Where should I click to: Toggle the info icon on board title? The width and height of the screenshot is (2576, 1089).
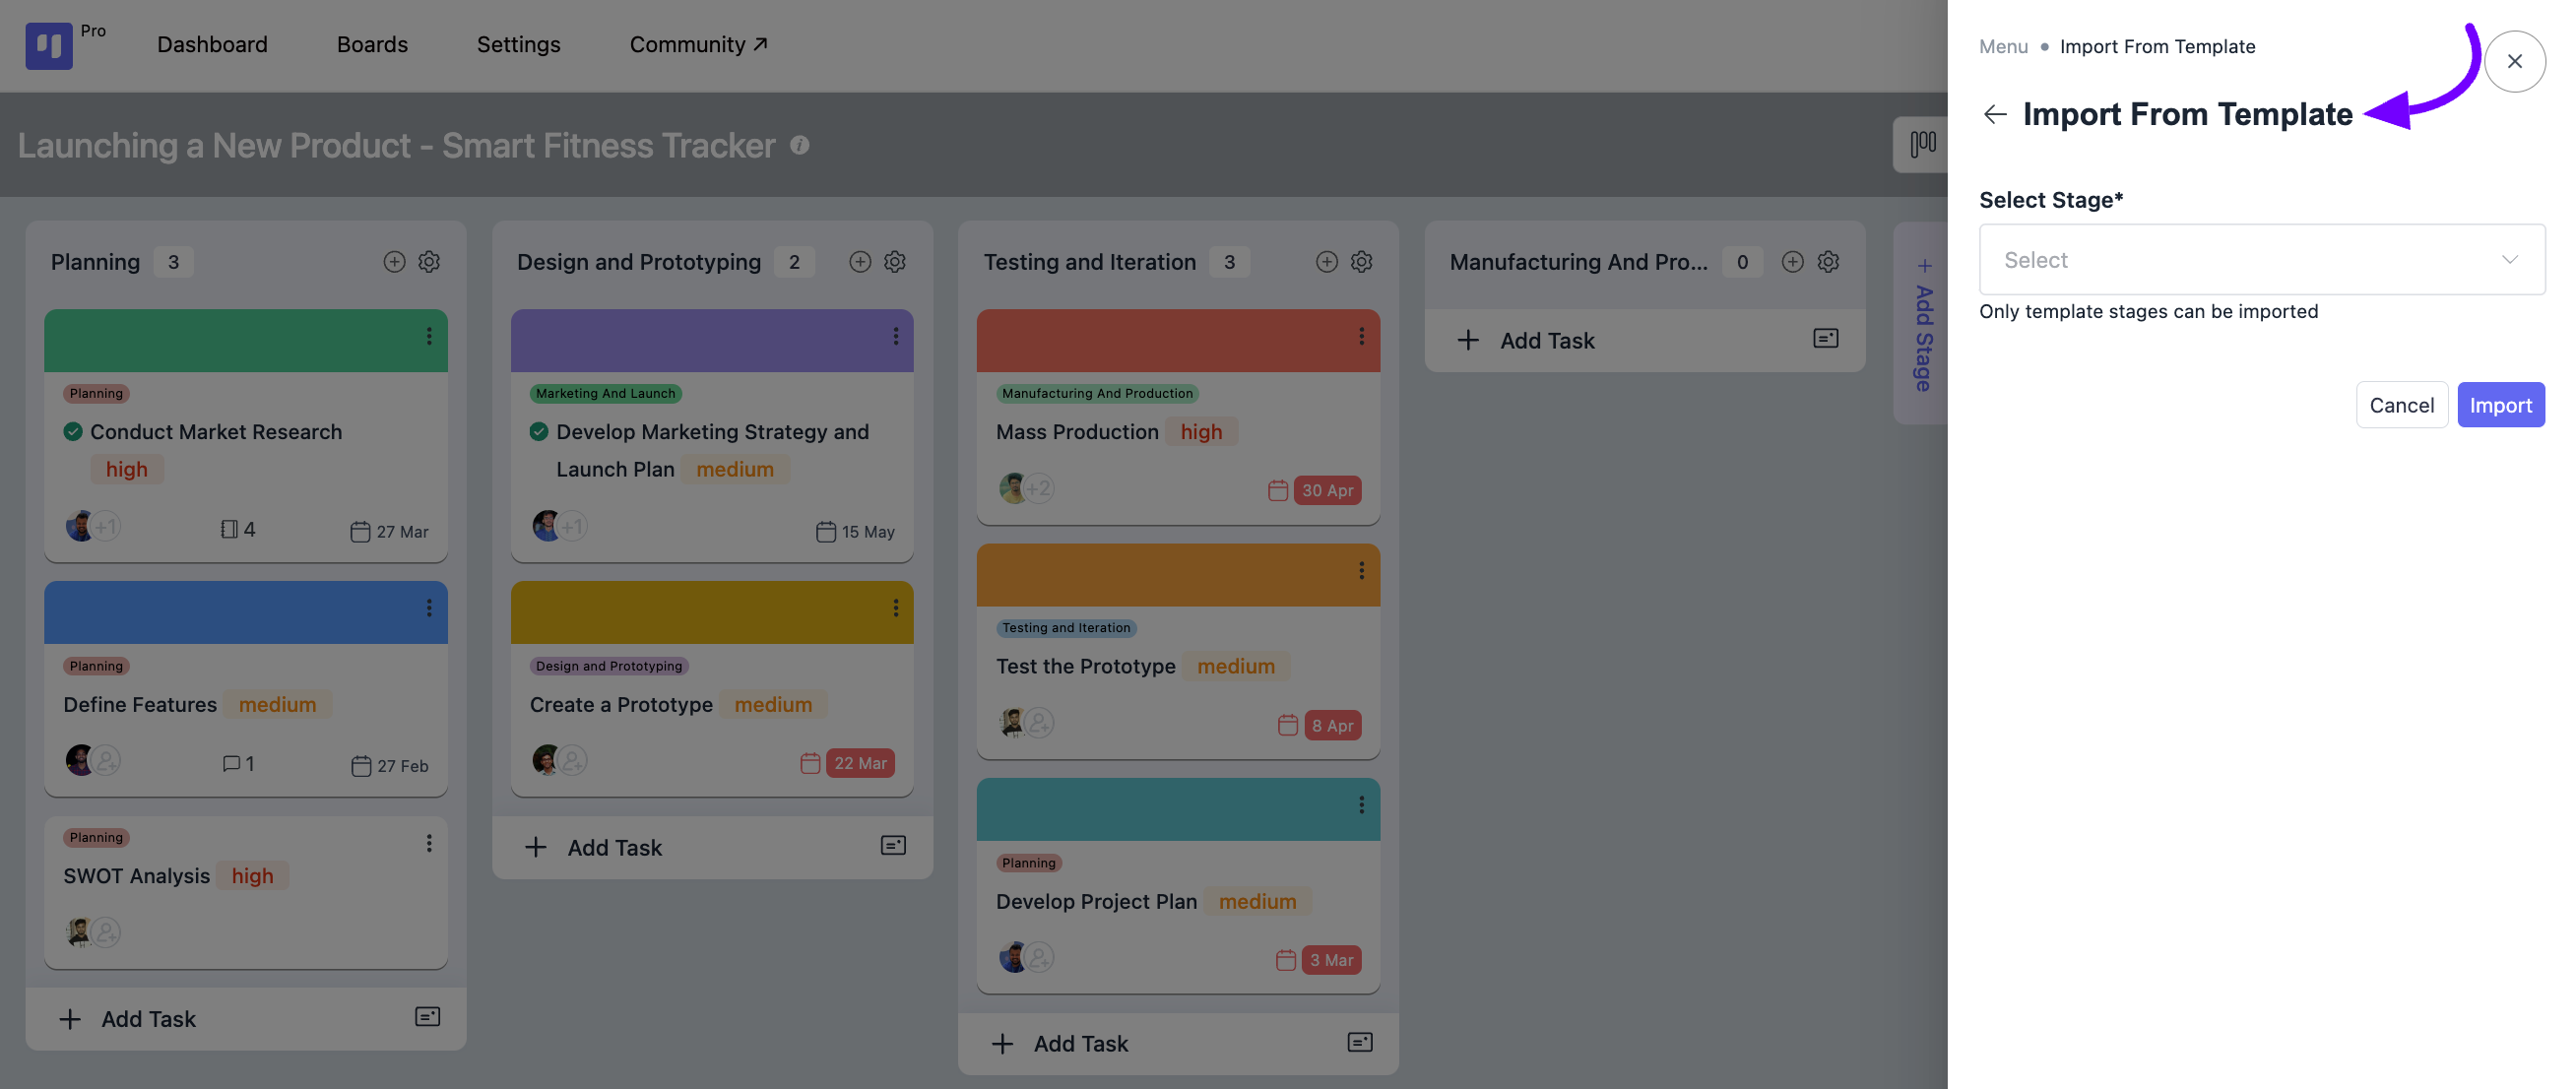(799, 145)
